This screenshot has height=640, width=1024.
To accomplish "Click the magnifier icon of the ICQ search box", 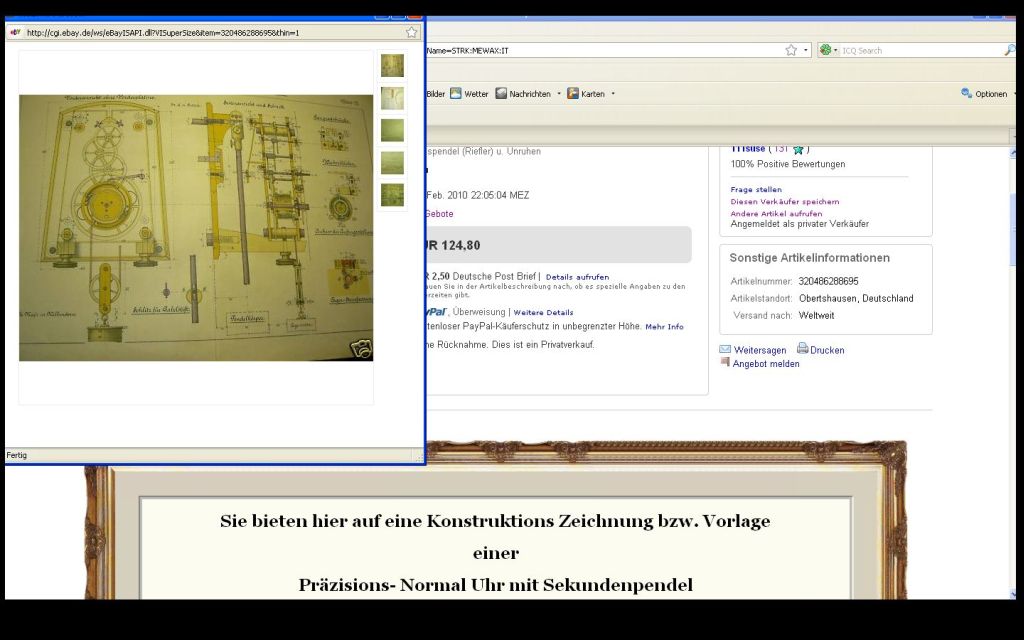I will click(1010, 50).
